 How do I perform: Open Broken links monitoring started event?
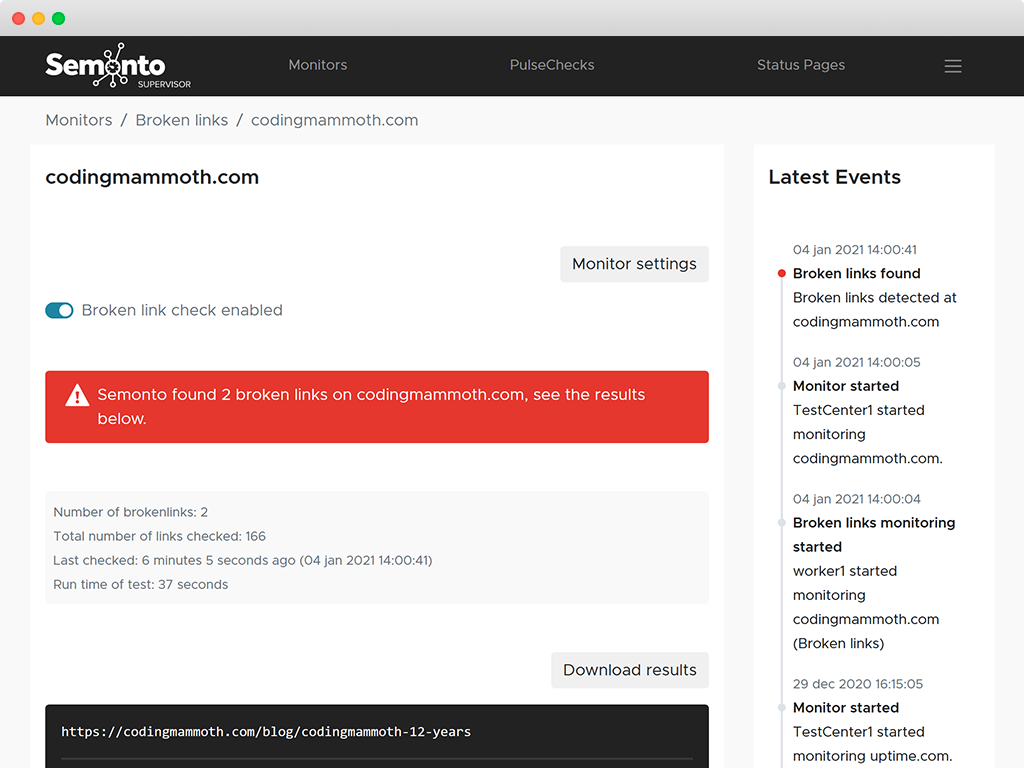pos(873,523)
